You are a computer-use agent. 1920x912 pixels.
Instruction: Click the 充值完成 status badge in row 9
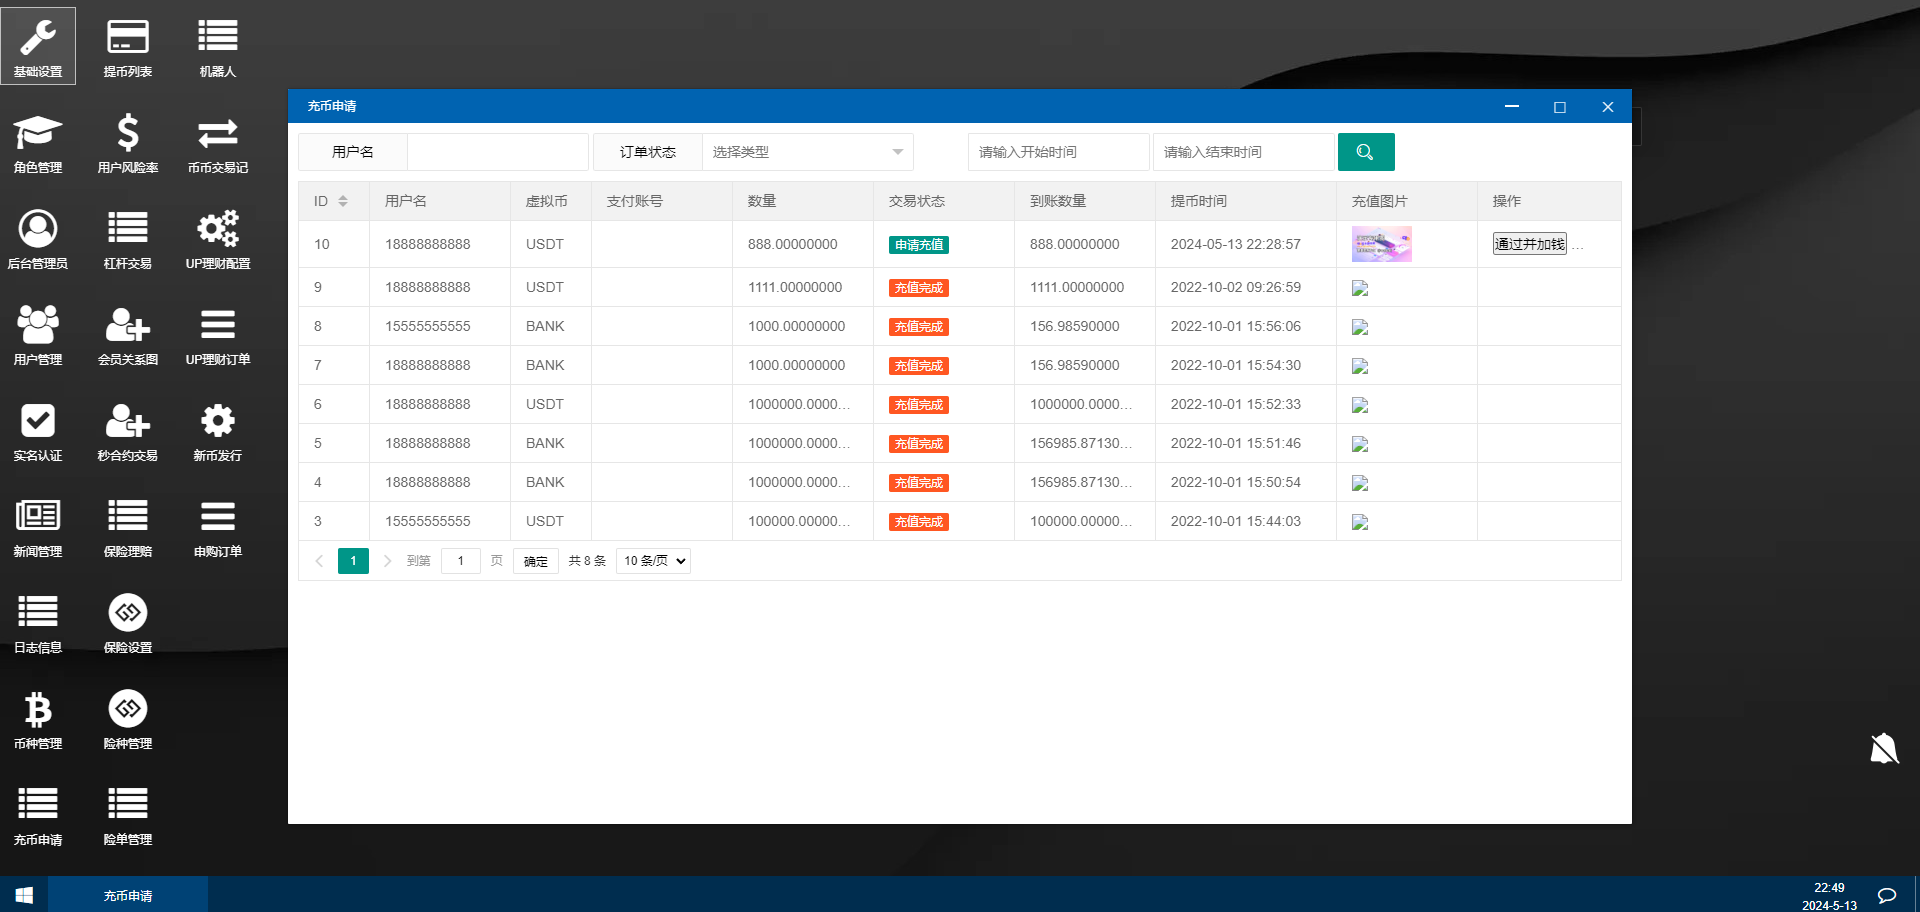(x=919, y=288)
